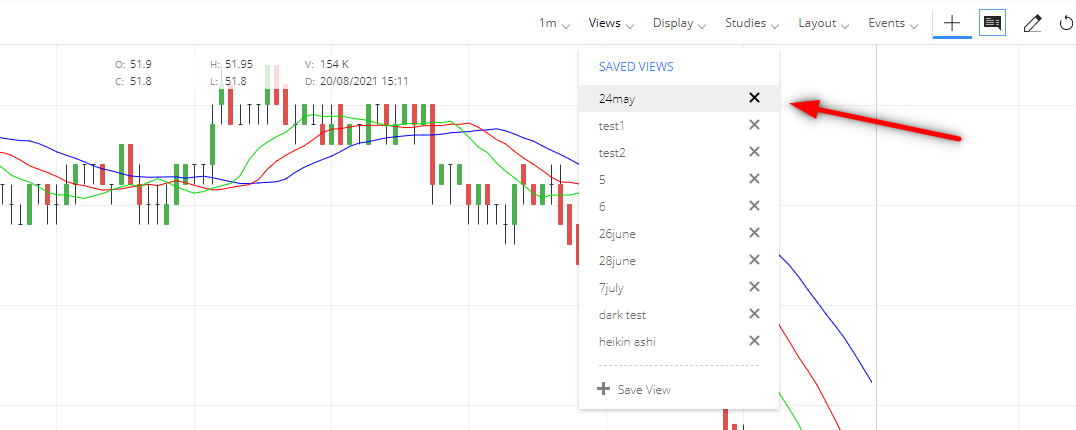Open the Events dropdown
Image resolution: width=1076 pixels, height=430 pixels.
coord(893,23)
